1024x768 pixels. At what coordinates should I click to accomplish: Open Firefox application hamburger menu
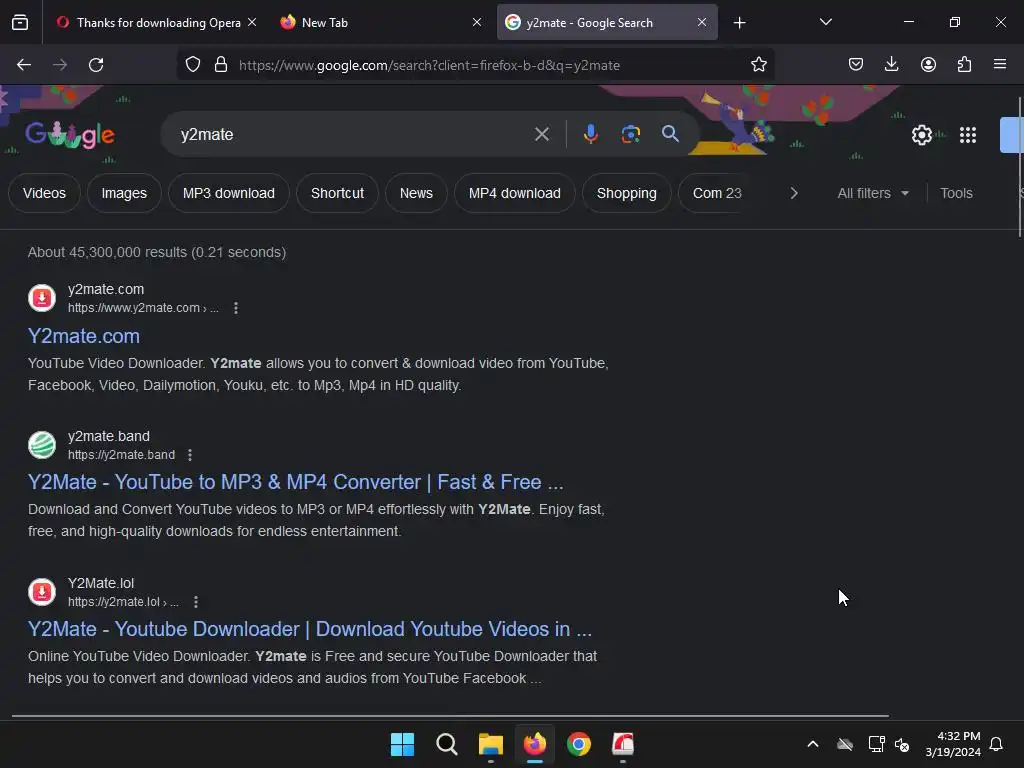pos(1000,65)
